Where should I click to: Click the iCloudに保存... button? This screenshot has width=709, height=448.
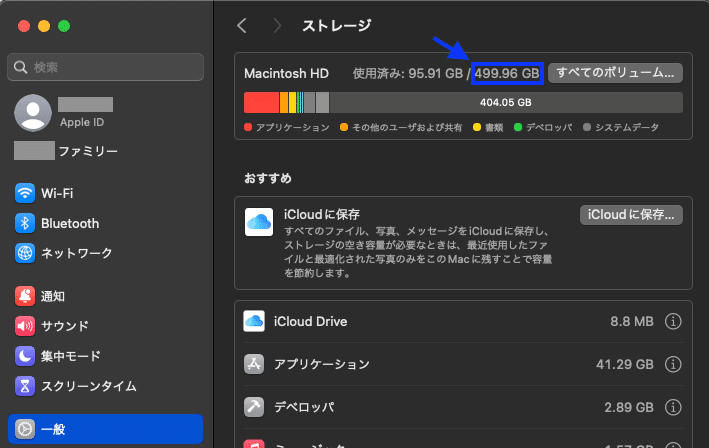[x=631, y=215]
